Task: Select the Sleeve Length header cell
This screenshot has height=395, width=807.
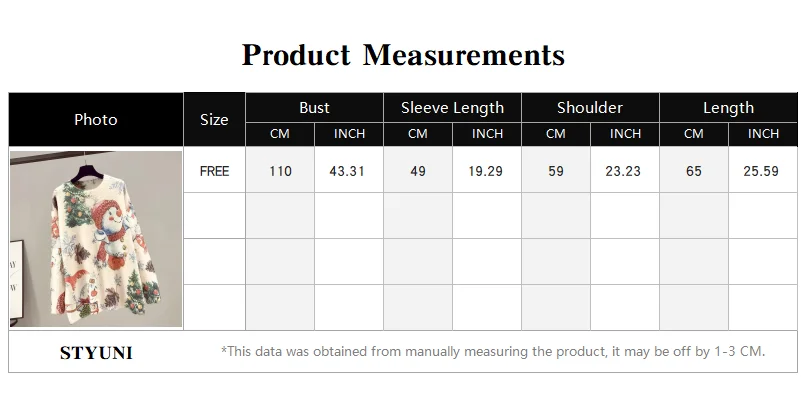Action: pyautogui.click(x=452, y=108)
